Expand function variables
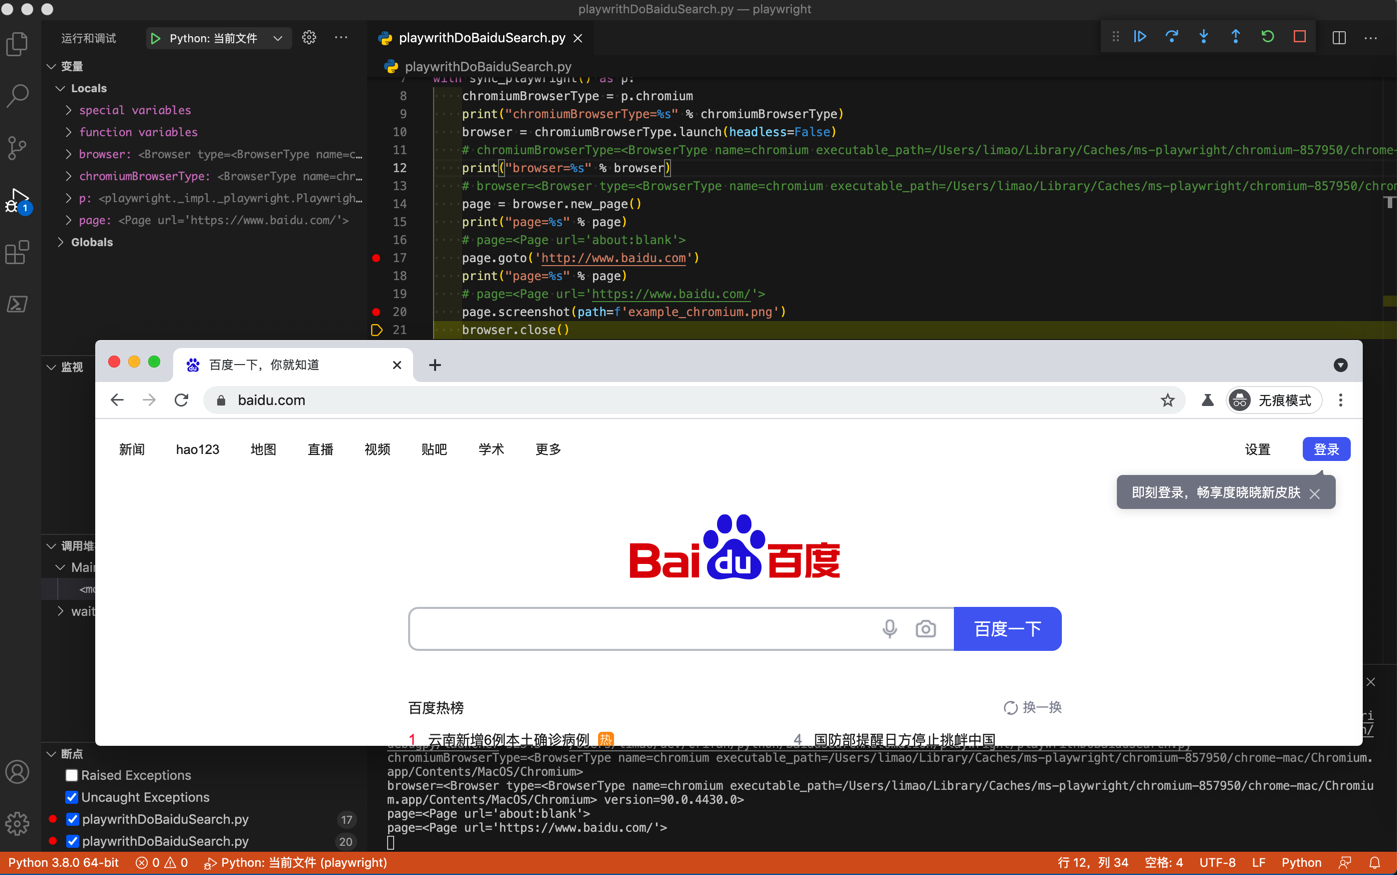Screen dimensions: 1397x875 coord(69,132)
